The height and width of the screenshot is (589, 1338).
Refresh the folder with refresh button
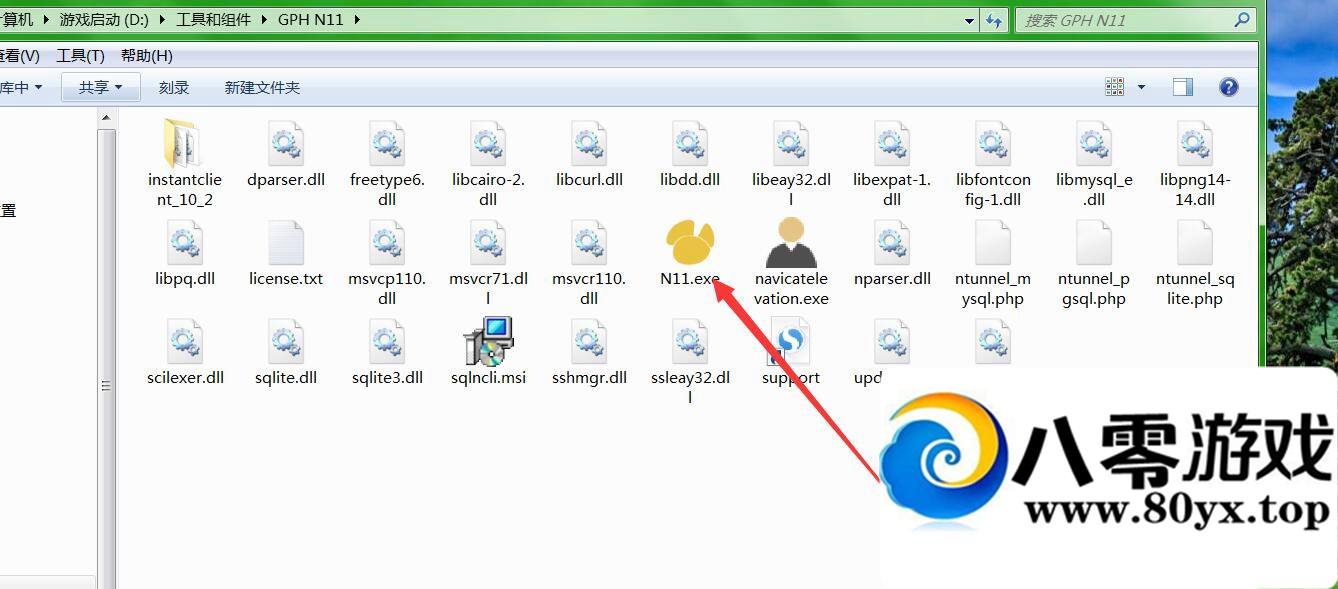995,20
